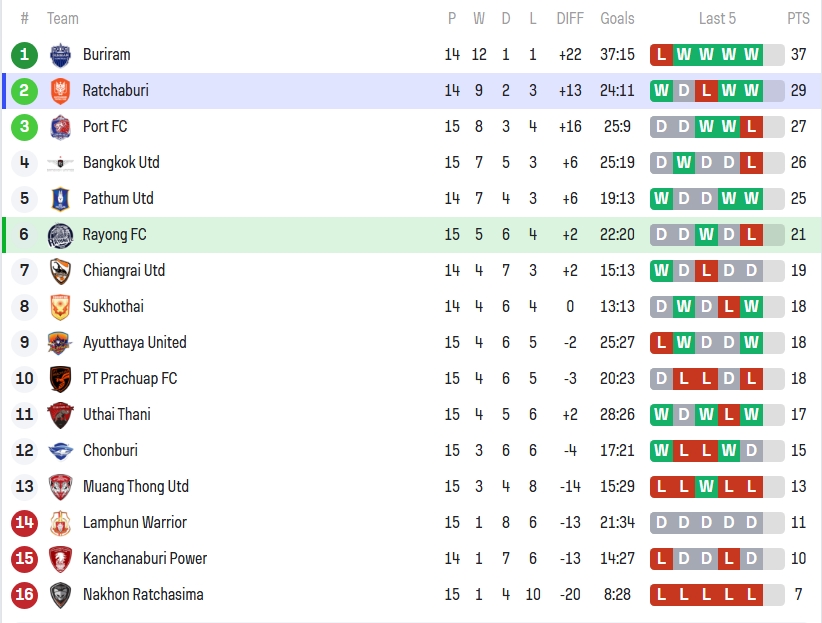Click the rank 16 red position badge
The image size is (822, 623).
click(24, 595)
